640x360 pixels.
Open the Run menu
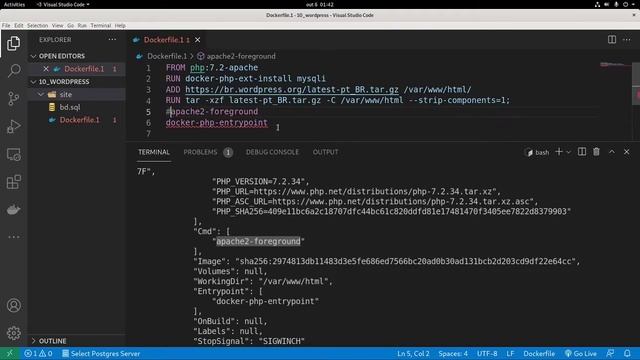pos(82,25)
